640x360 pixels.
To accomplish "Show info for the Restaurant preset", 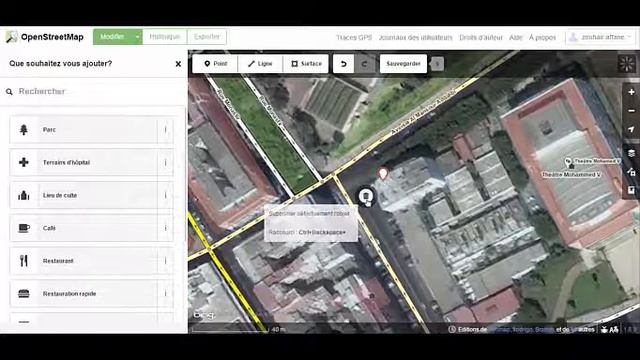I will [165, 261].
